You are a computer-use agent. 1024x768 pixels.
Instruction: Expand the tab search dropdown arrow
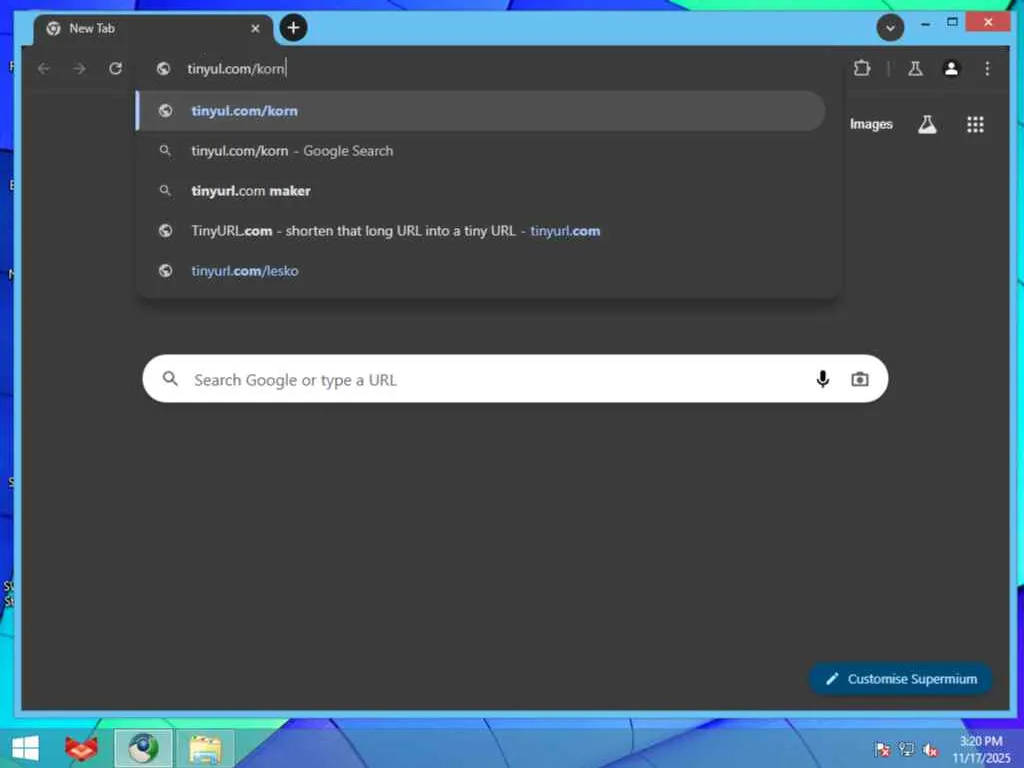[890, 28]
